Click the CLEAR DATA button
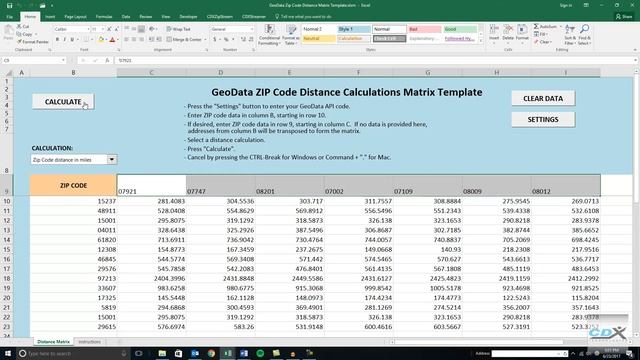Viewport: 640px width, 360px height. [543, 98]
